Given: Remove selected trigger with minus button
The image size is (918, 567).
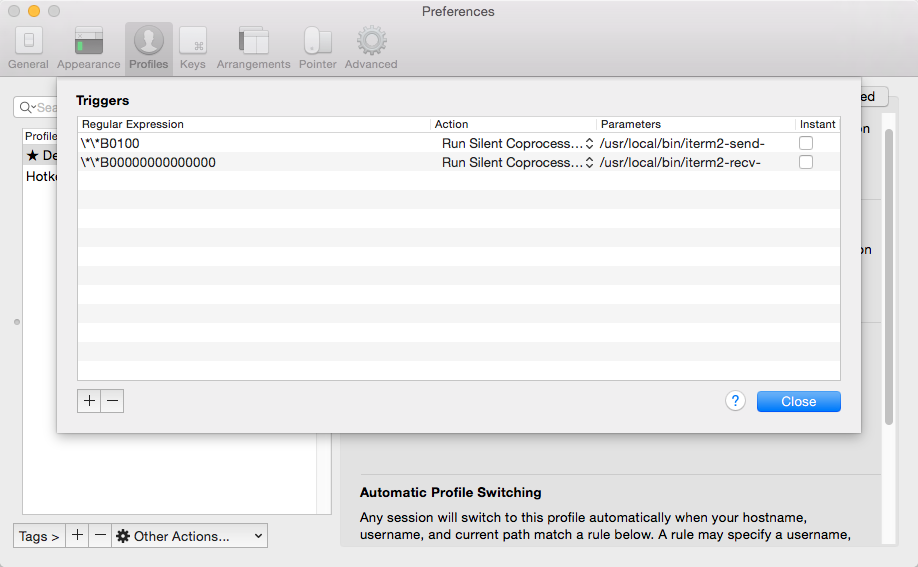Looking at the screenshot, I should point(112,401).
